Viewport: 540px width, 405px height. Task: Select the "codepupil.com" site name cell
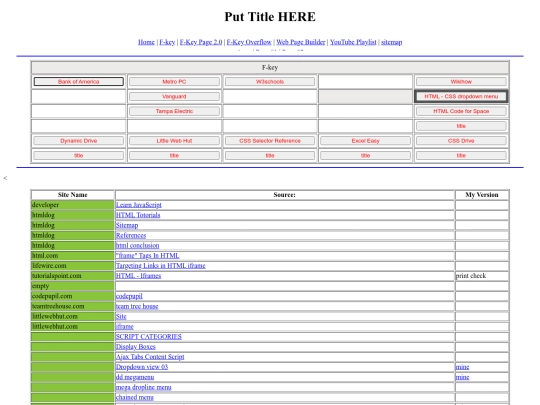coord(73,296)
